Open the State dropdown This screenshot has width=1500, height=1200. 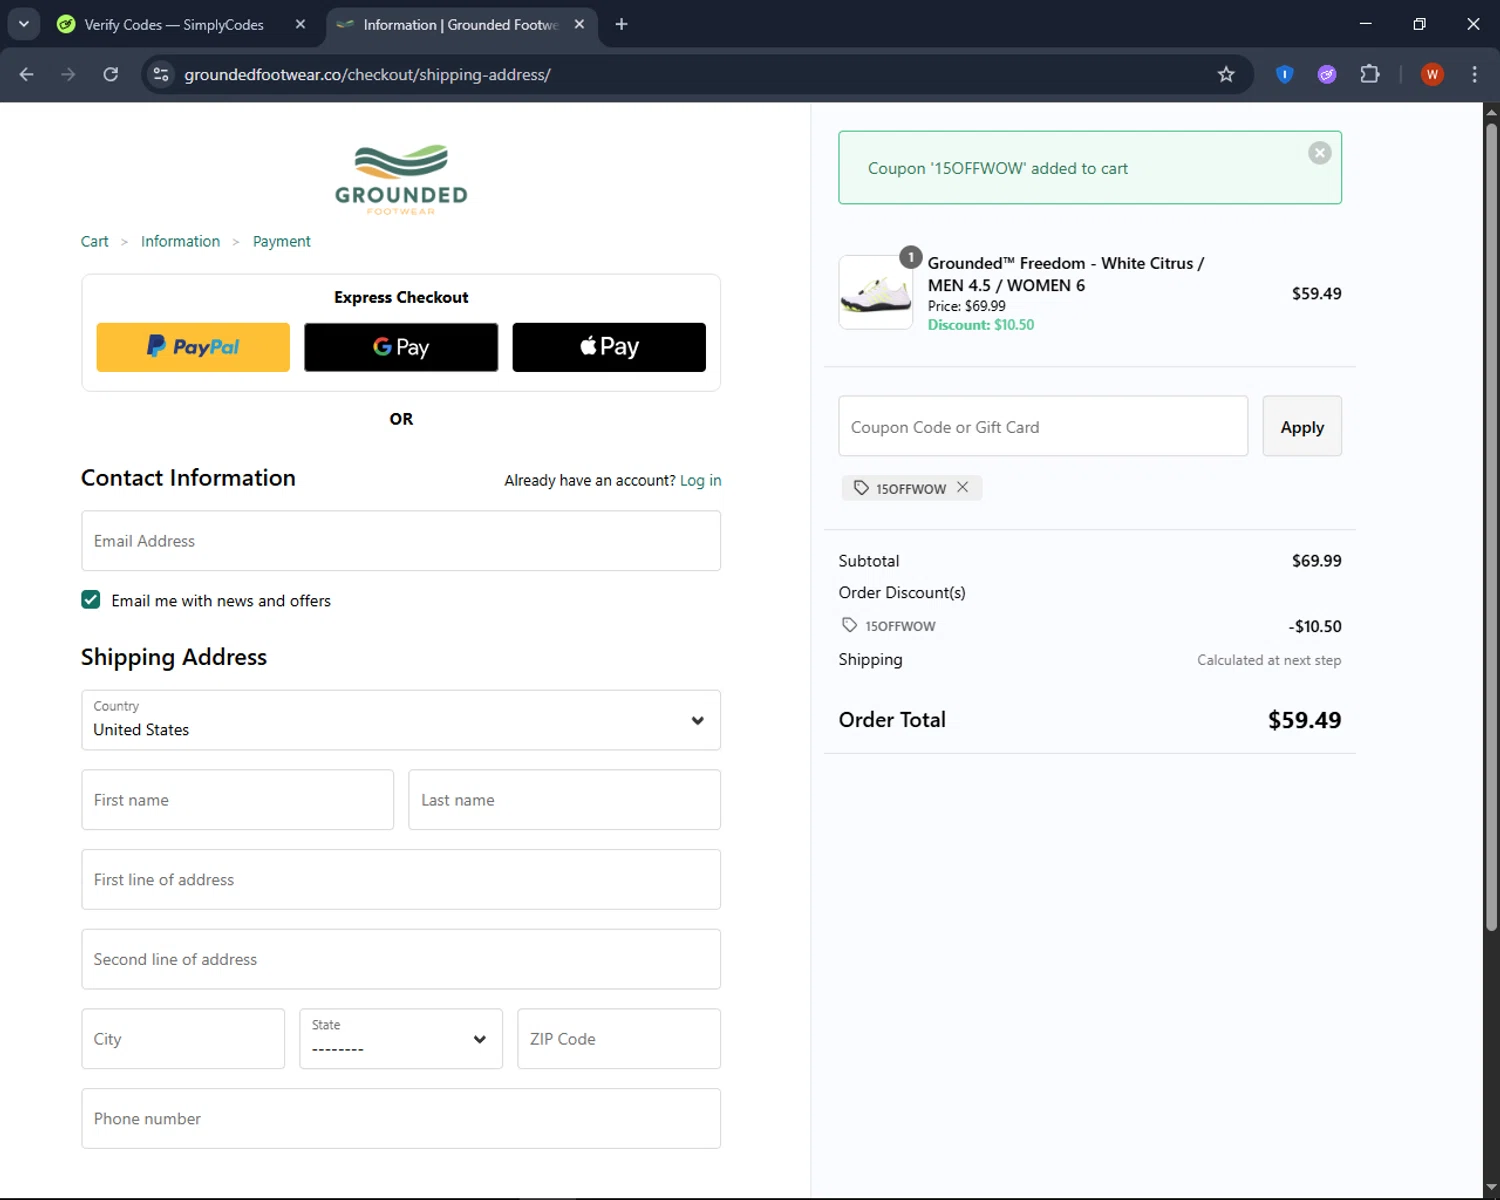(401, 1039)
